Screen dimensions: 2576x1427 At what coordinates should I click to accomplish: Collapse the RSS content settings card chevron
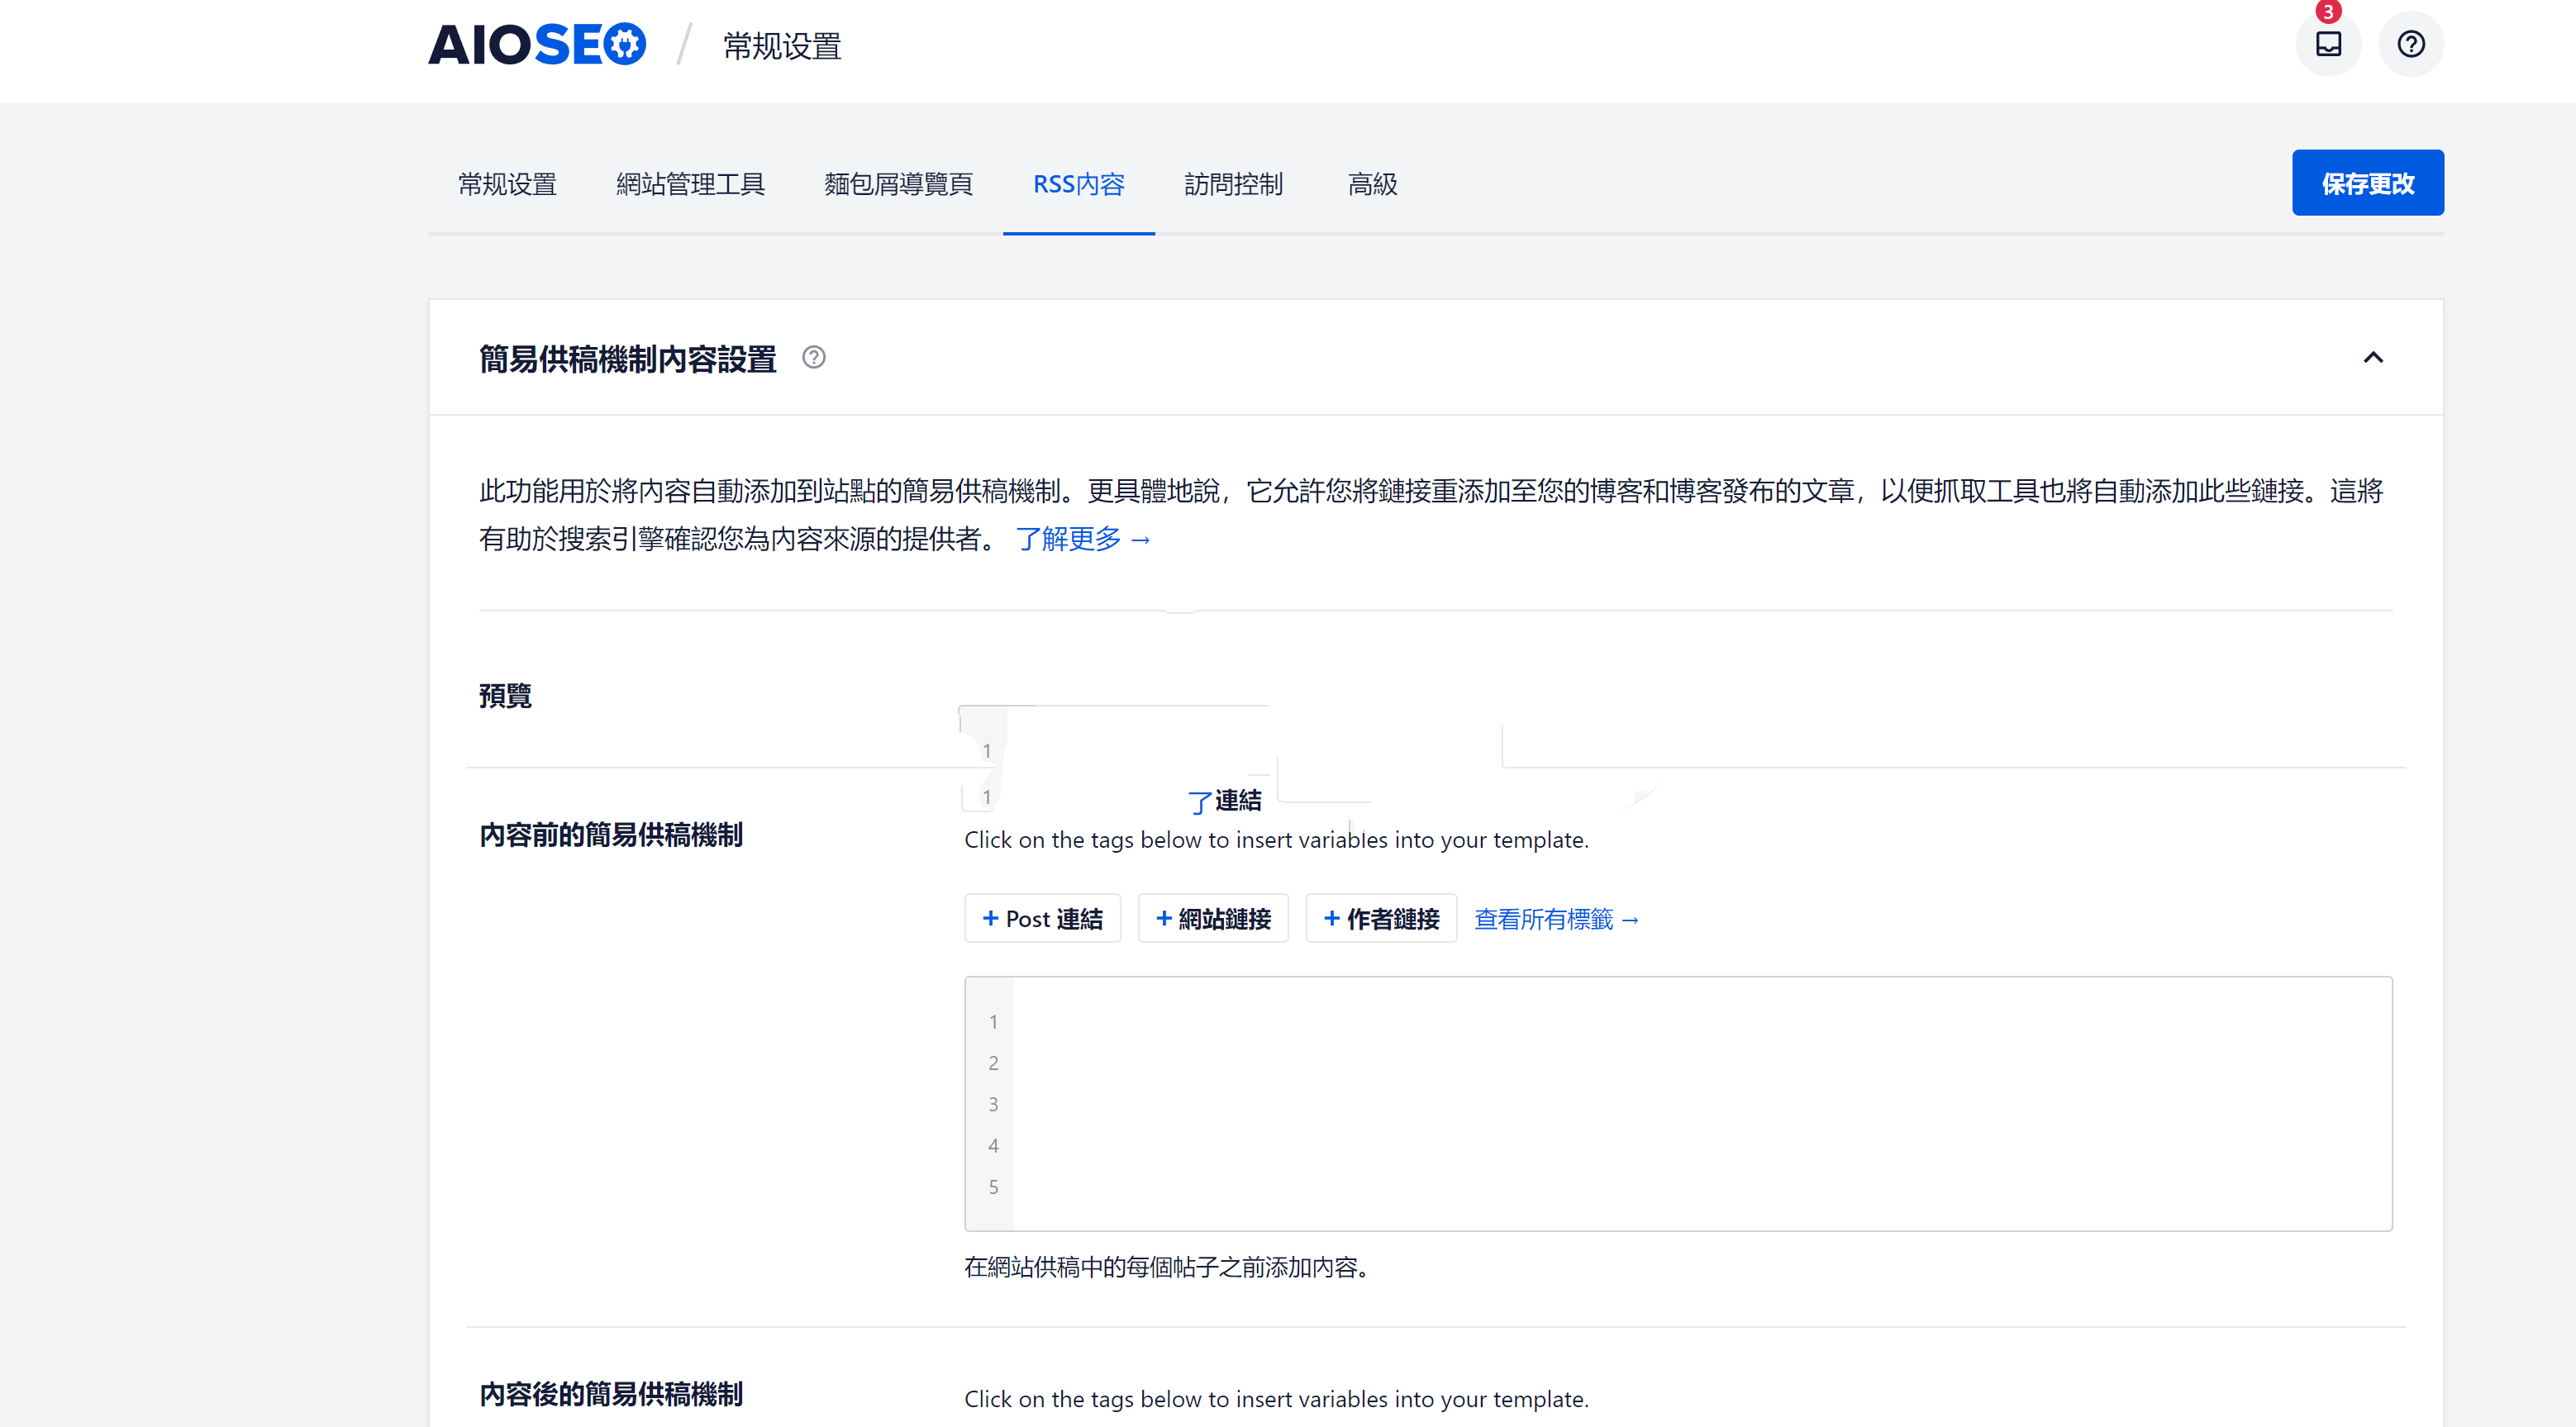pyautogui.click(x=2372, y=357)
